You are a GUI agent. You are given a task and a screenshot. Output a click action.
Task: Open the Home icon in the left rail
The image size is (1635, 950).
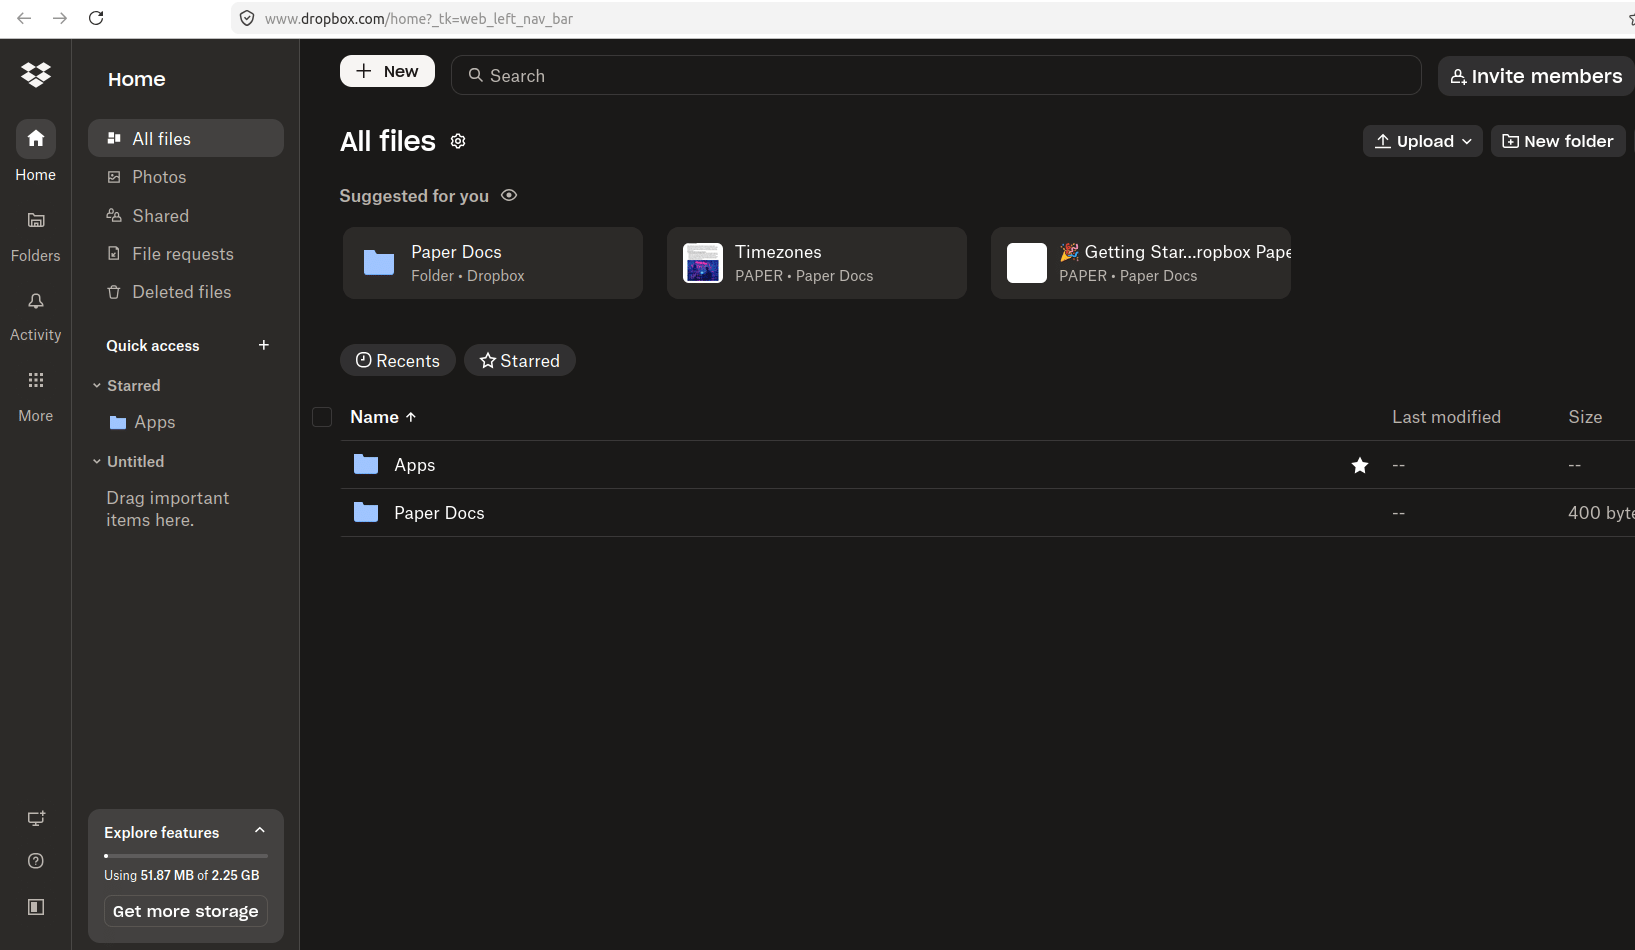click(36, 139)
